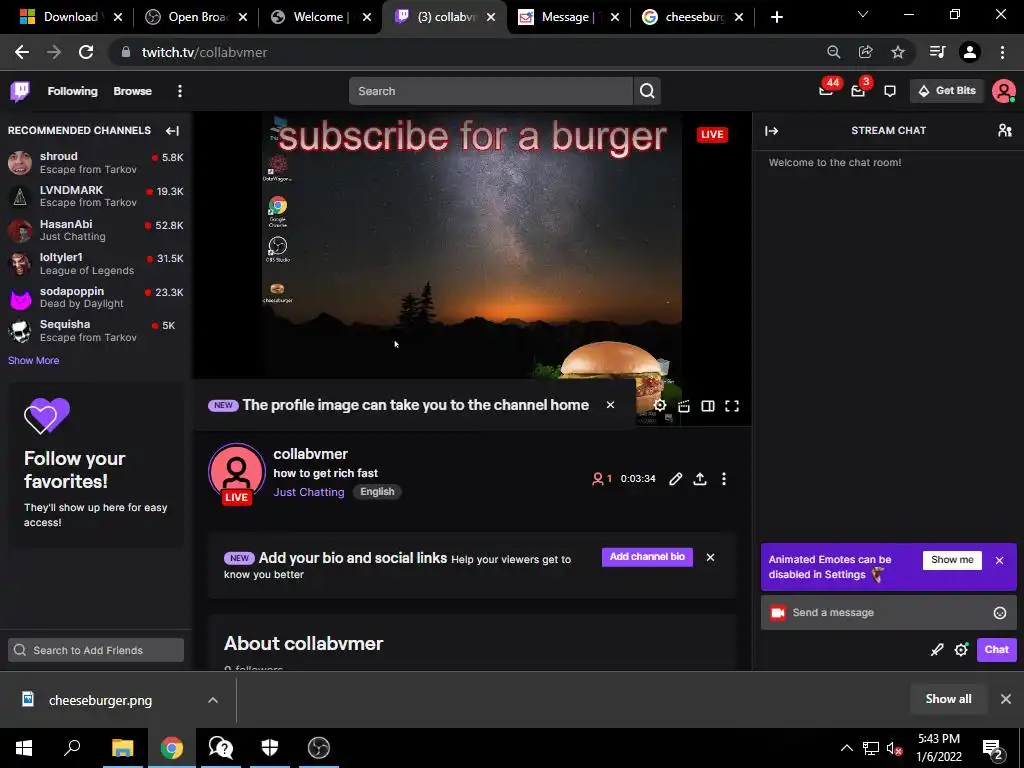Open the cheeseburger.png download options arrow
This screenshot has height=768, width=1024.
[213, 700]
